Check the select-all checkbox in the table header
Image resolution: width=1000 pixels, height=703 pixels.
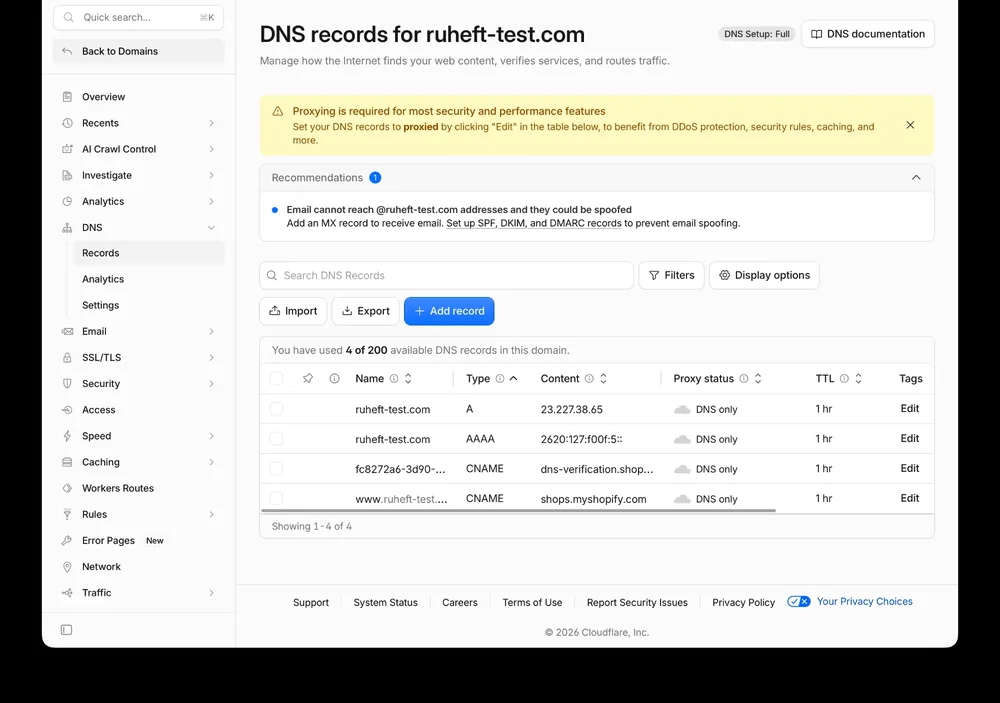[x=276, y=378]
